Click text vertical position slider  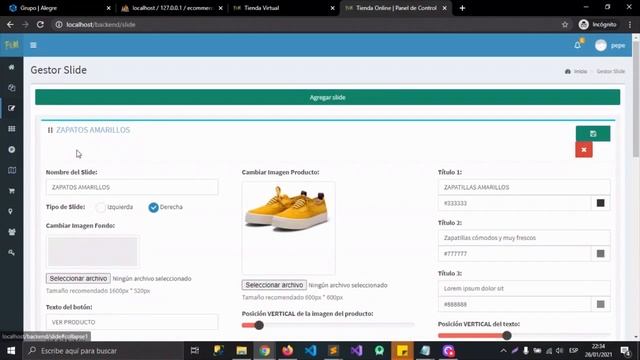click(524, 336)
